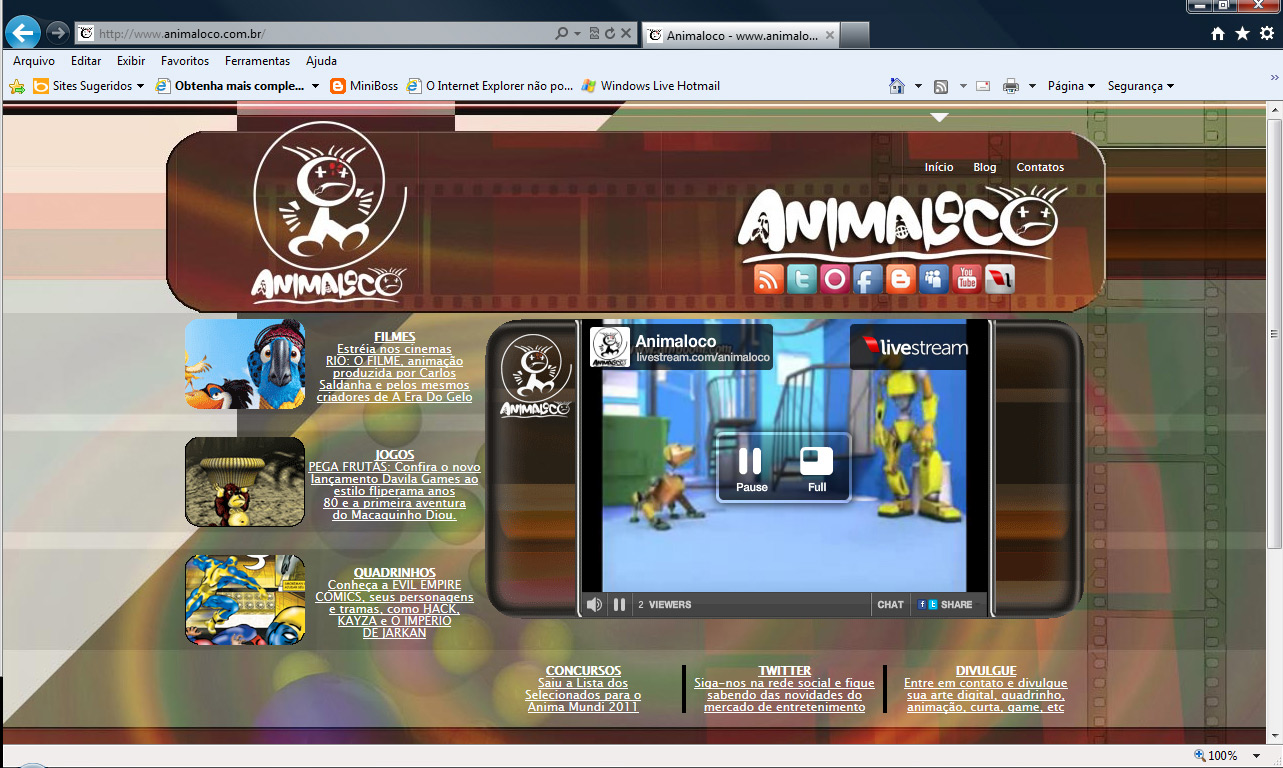The width and height of the screenshot is (1283, 768).
Task: Open the Windows Live Hotmail favorite
Action: click(x=650, y=86)
